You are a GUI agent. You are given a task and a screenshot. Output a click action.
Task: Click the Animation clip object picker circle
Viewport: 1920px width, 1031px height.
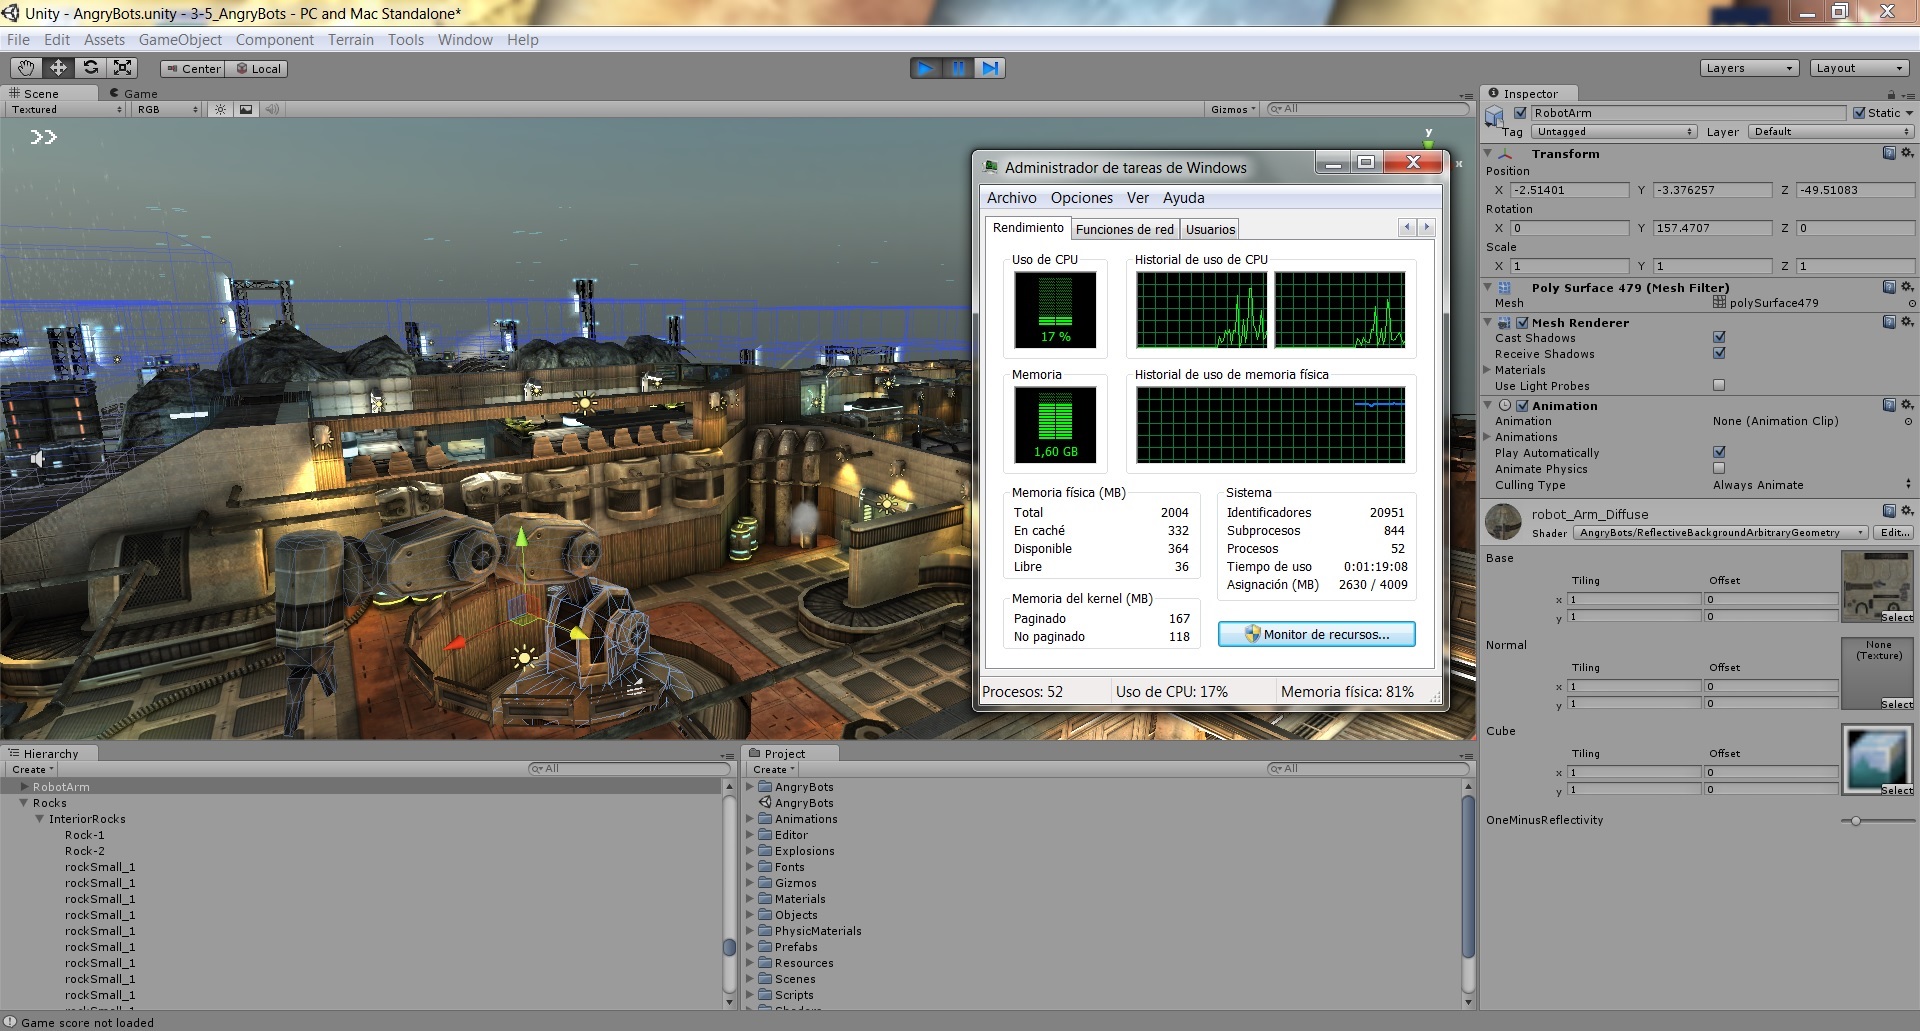(1908, 421)
